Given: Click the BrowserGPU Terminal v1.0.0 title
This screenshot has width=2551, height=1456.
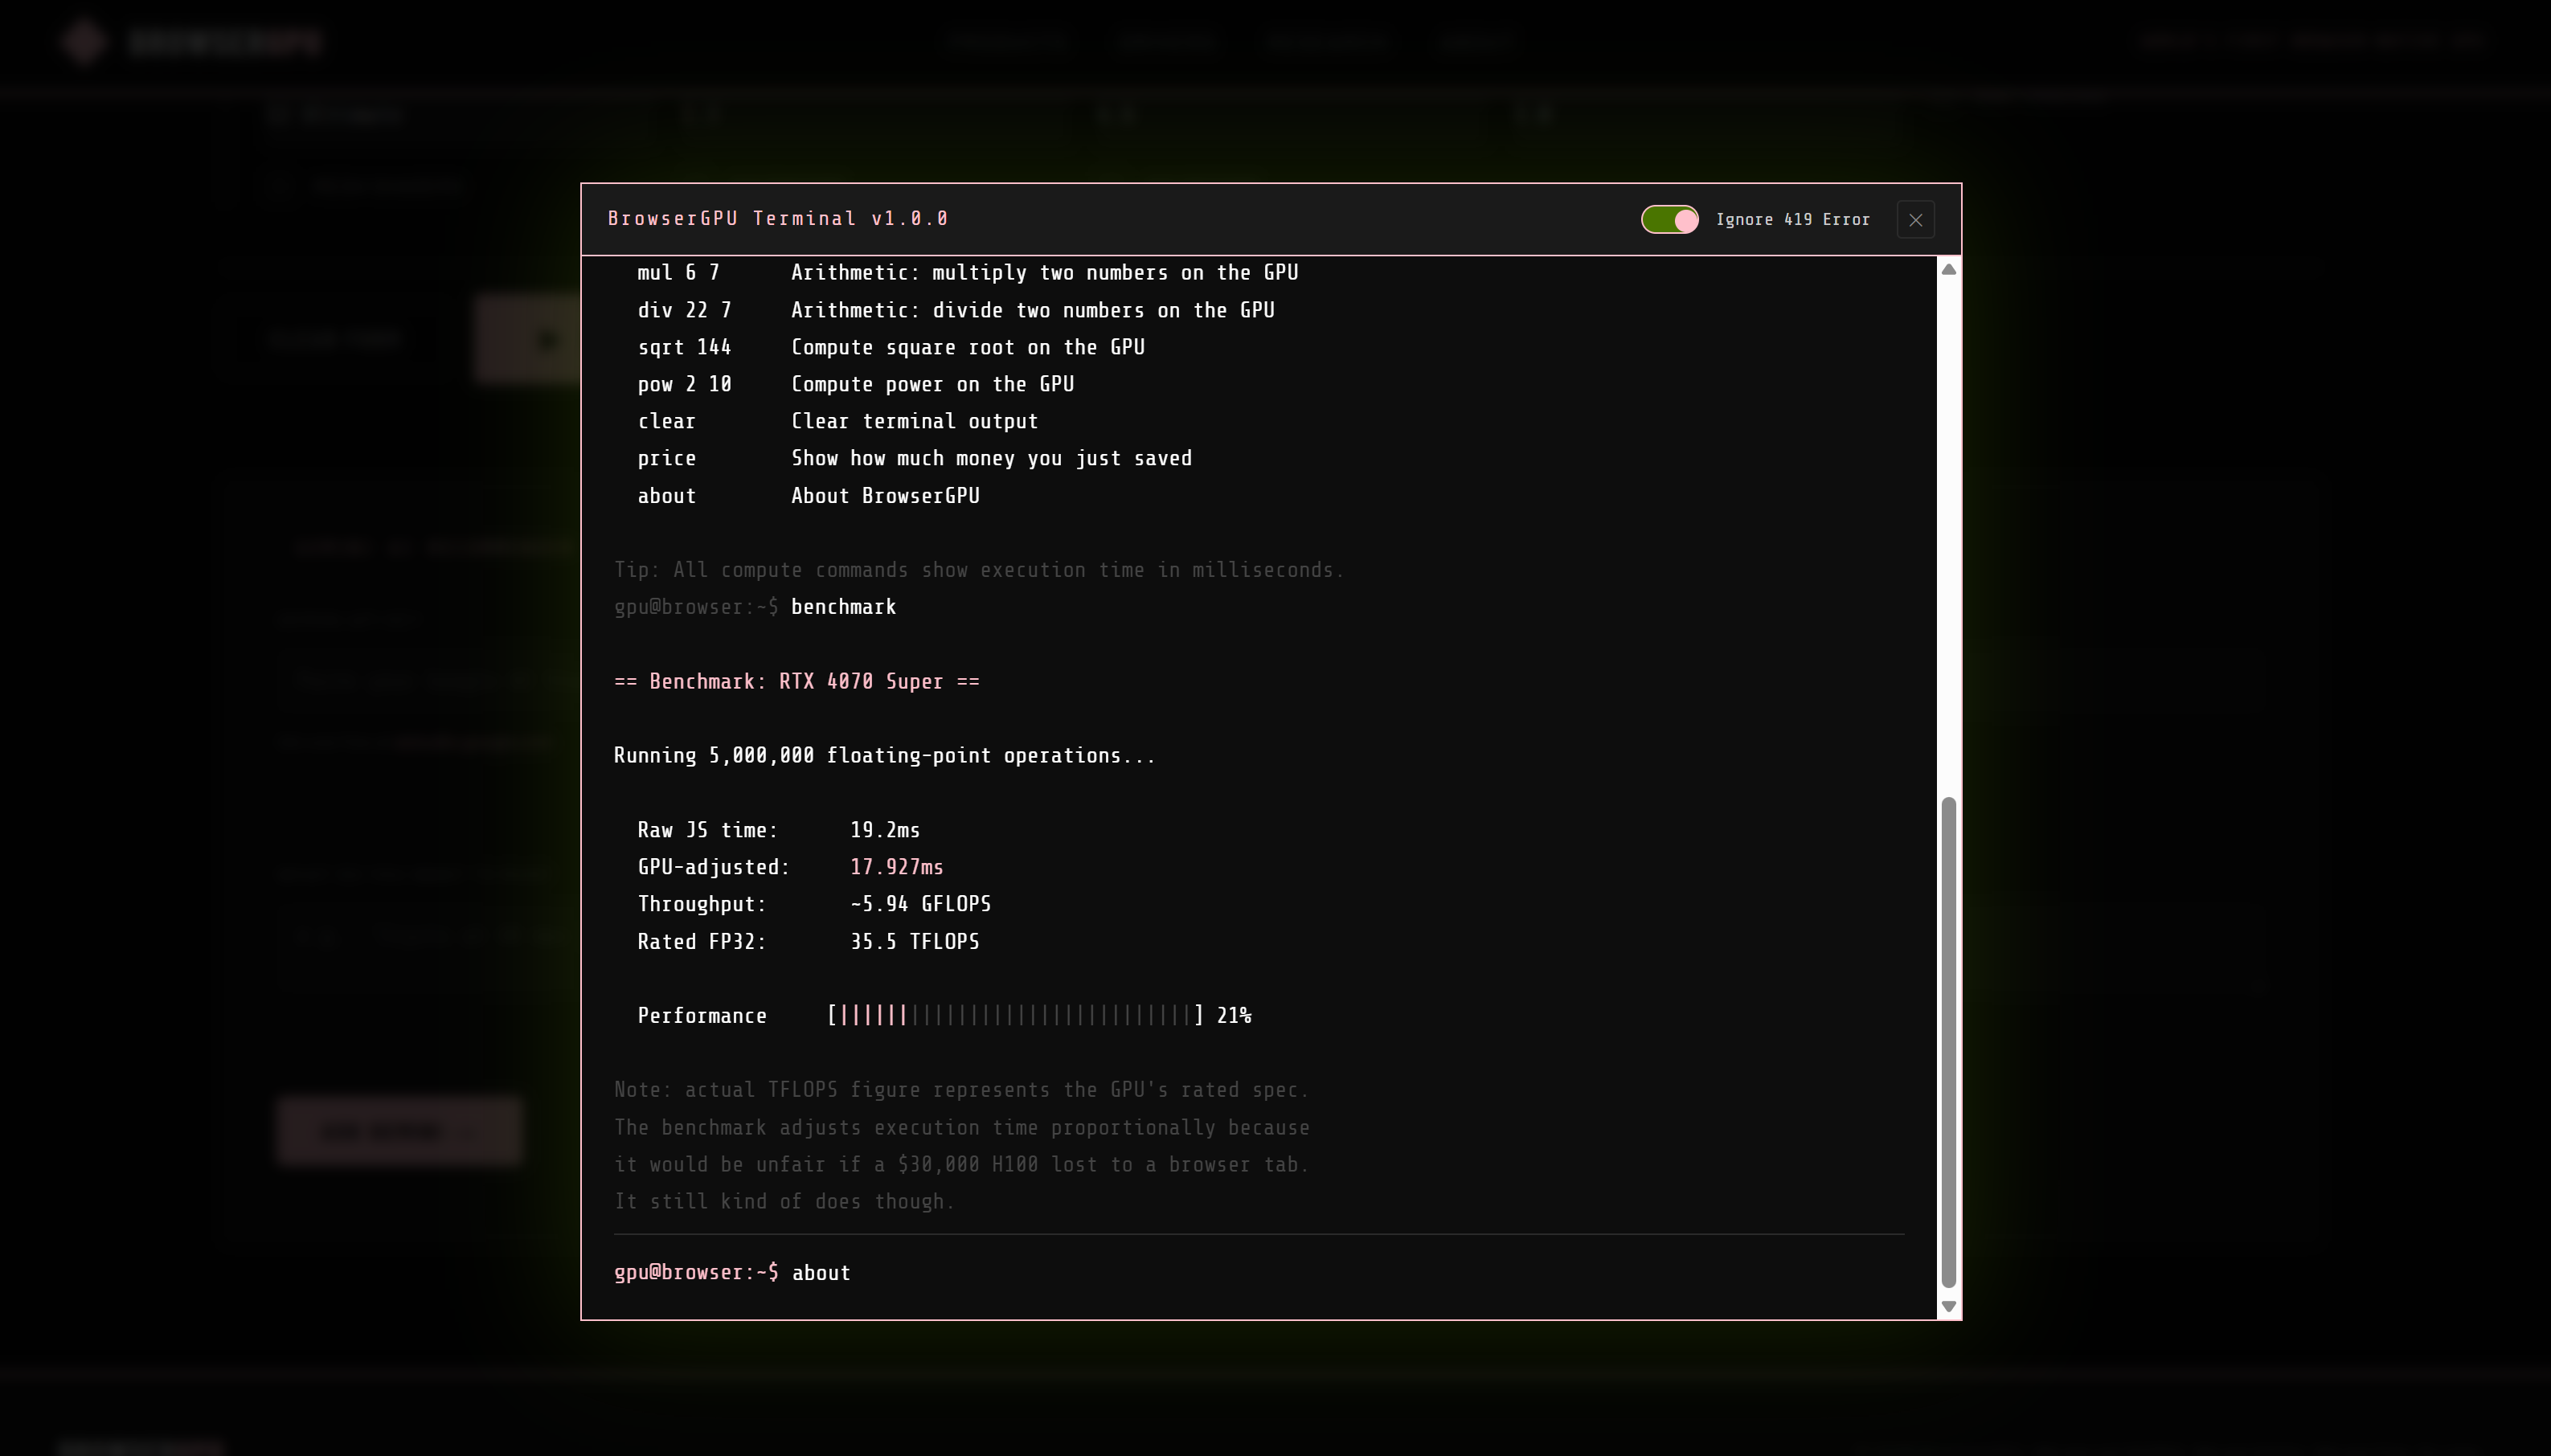Looking at the screenshot, I should point(778,219).
